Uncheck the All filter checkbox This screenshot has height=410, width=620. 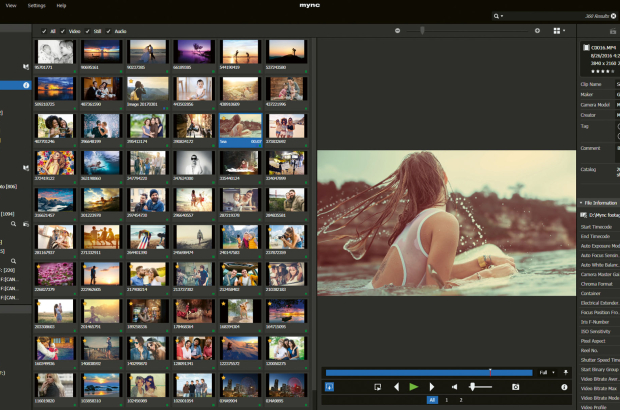[x=44, y=31]
